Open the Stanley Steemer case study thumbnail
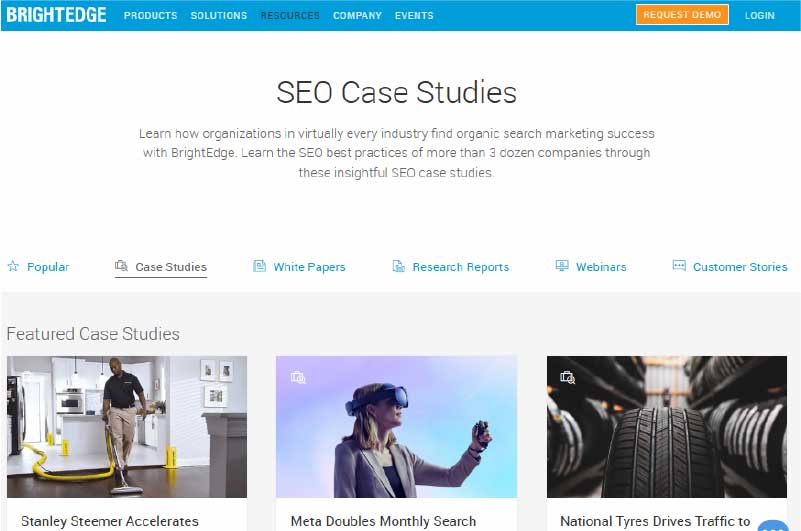Viewport: 801px width, 531px height. coord(127,427)
